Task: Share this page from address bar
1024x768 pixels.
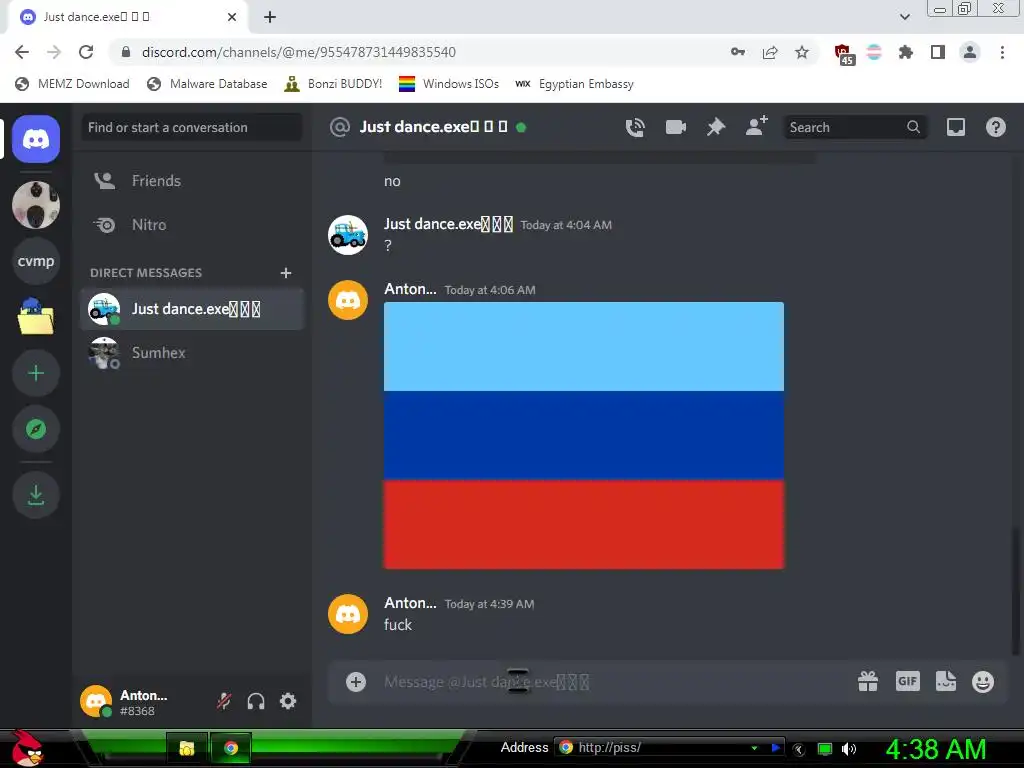Action: pos(770,52)
